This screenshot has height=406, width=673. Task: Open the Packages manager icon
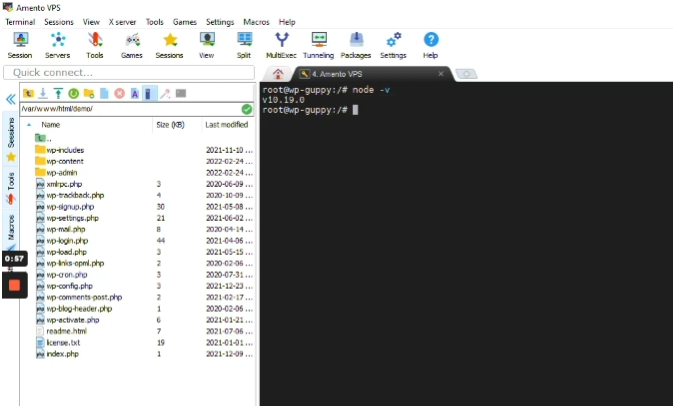pyautogui.click(x=355, y=45)
